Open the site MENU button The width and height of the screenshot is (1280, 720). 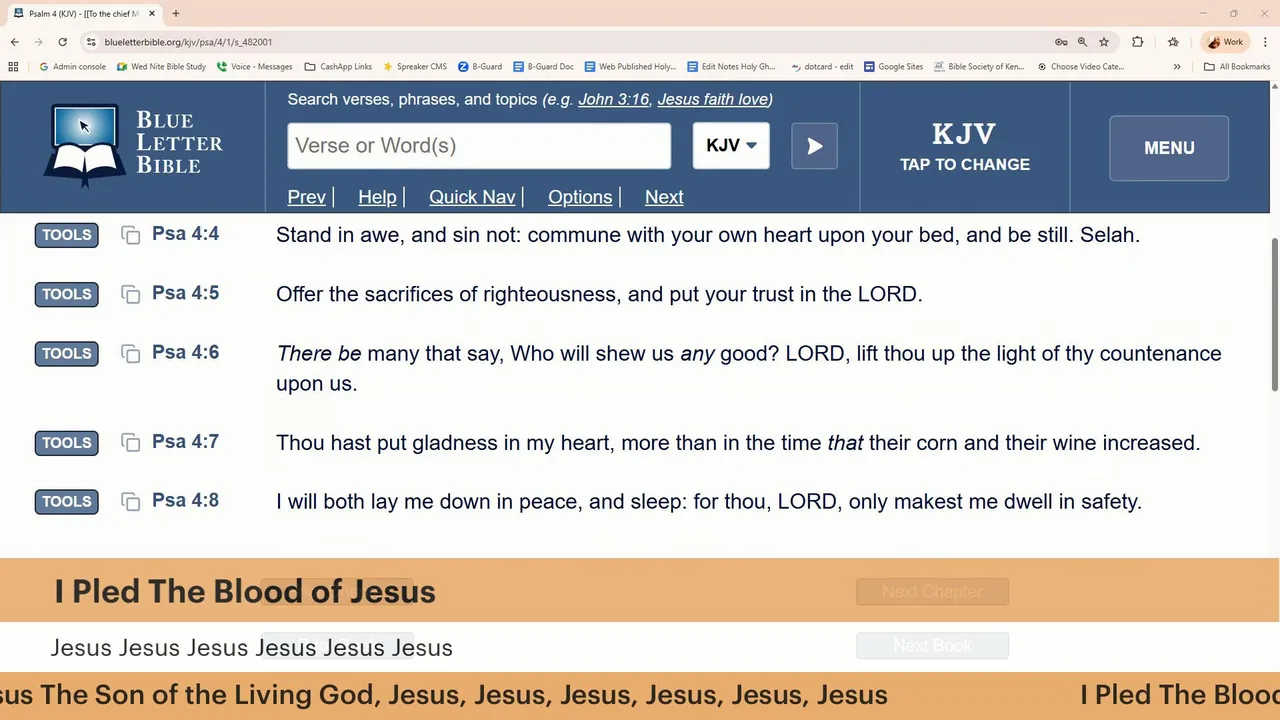coord(1169,148)
